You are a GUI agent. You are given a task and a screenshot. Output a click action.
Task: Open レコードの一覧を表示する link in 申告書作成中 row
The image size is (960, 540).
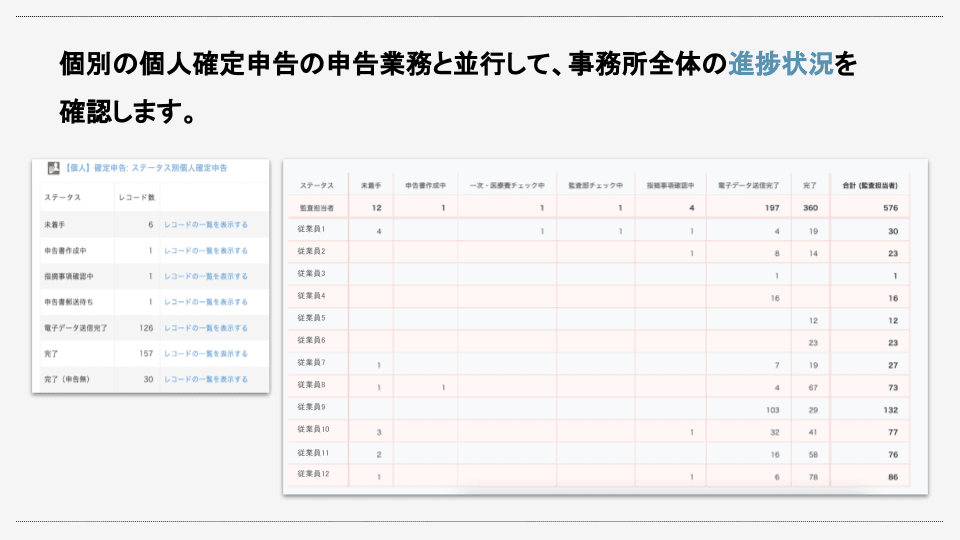[206, 250]
